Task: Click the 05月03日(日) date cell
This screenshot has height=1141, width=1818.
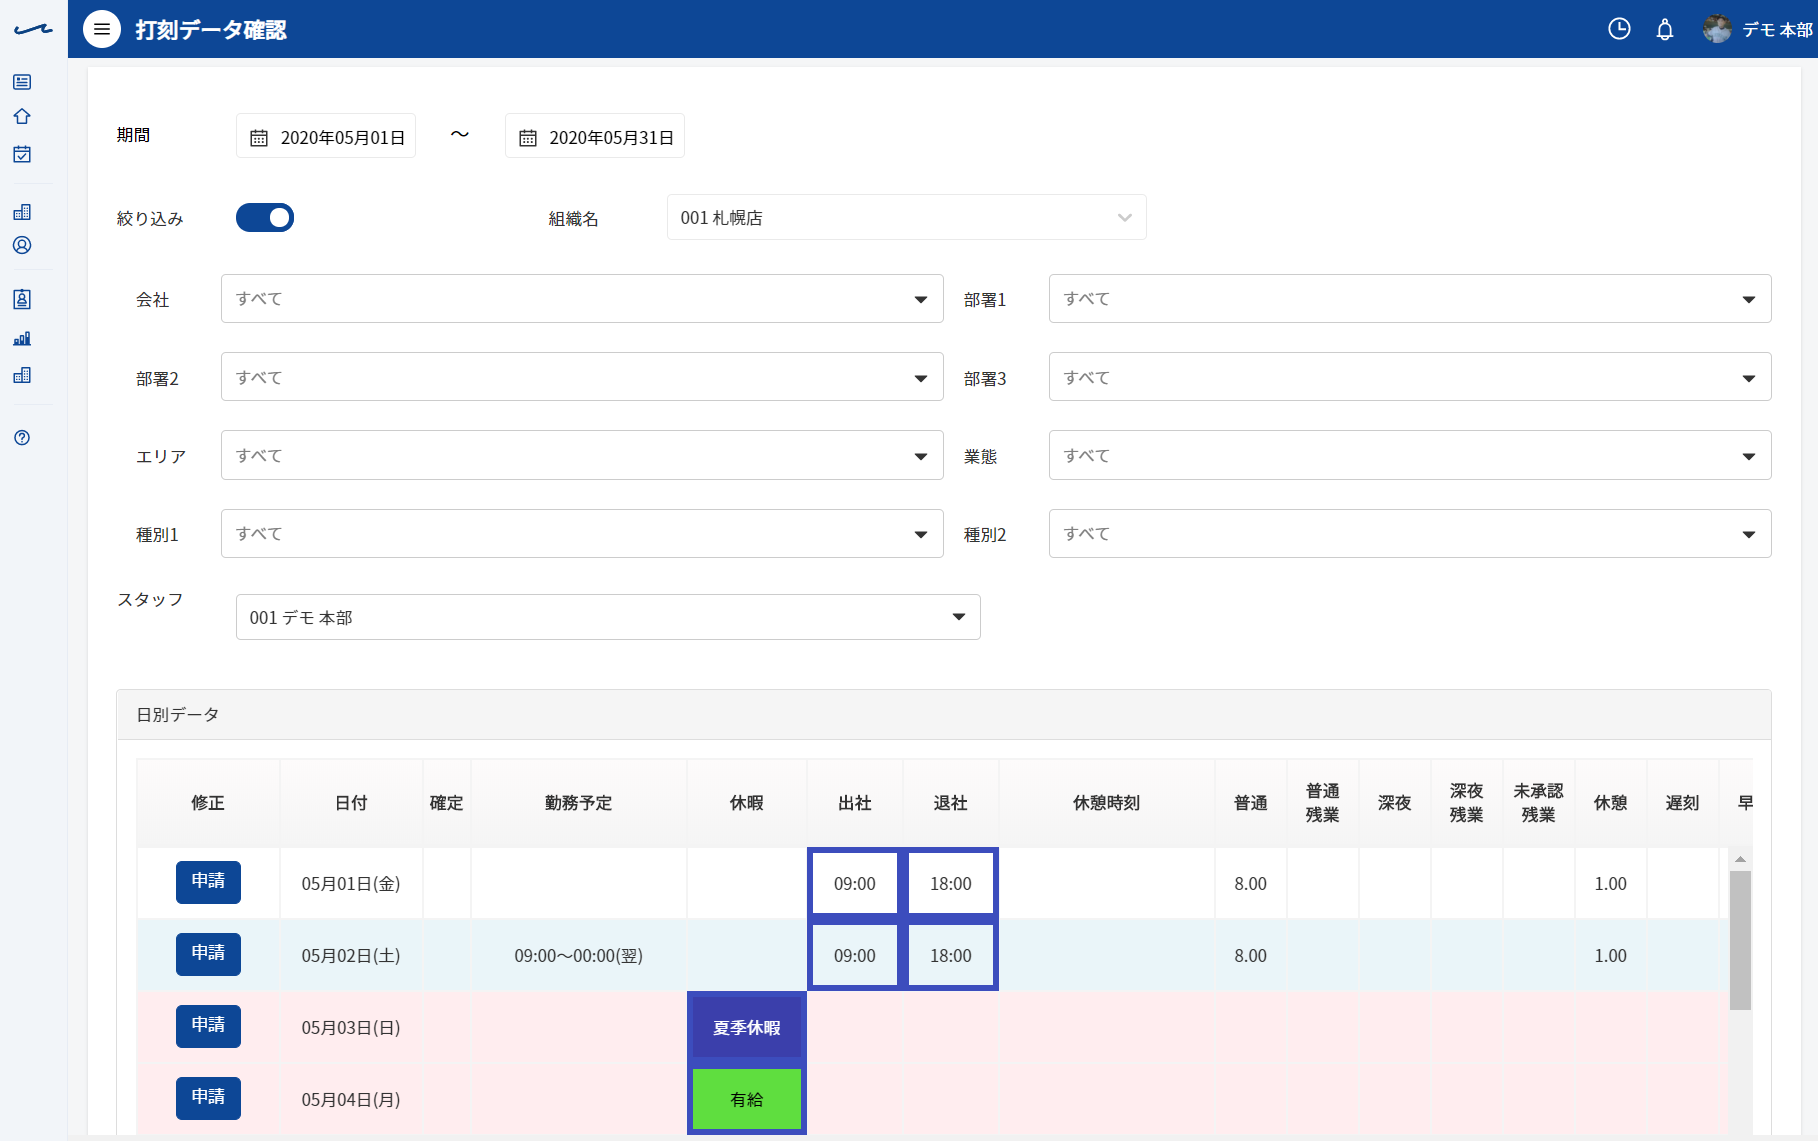Action: click(x=351, y=1028)
